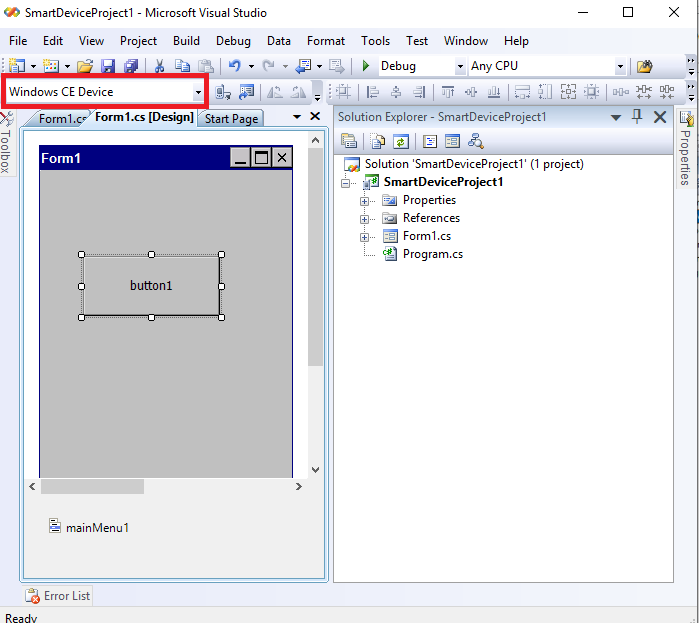Screen dimensions: 699x623
Task: Click the Find in Files binoculars icon
Action: coord(644,66)
